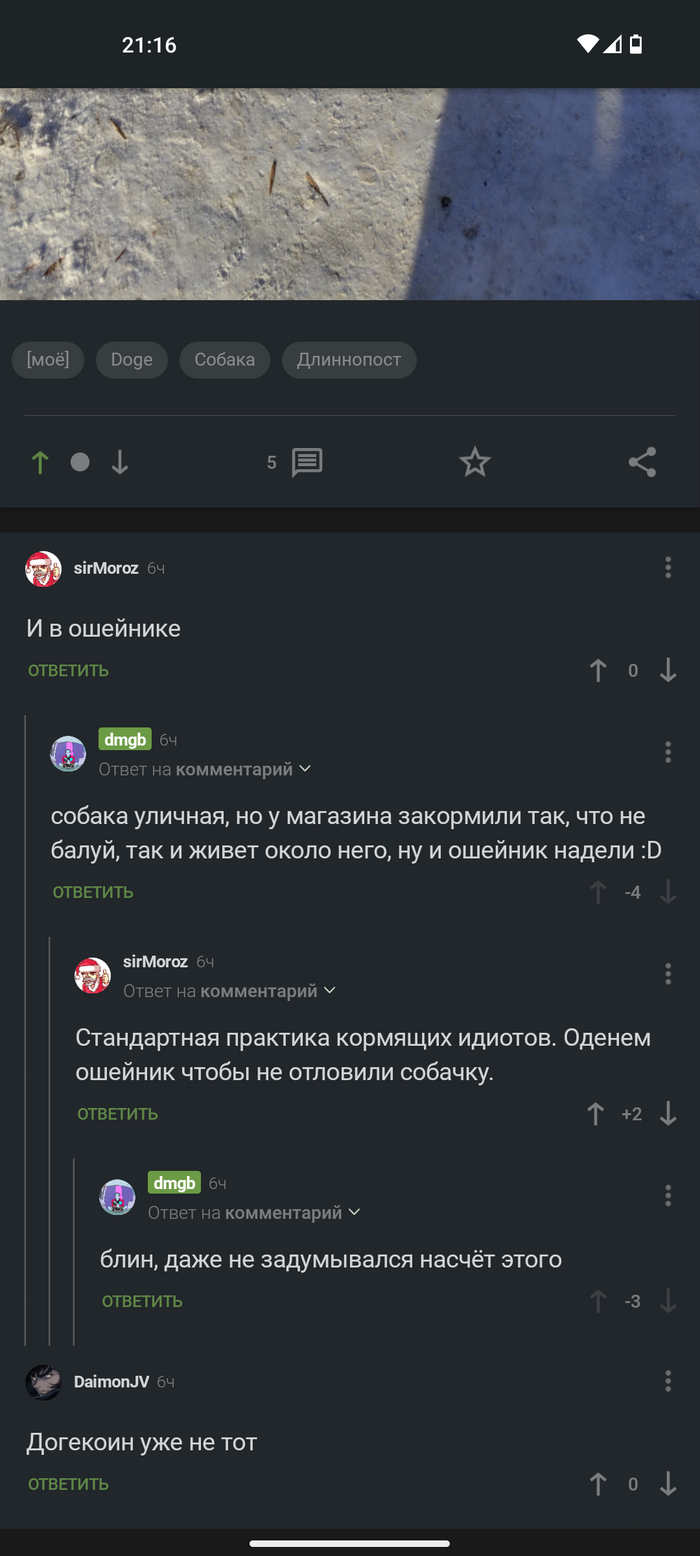Open dmgb's user profile
The height and width of the screenshot is (1556, 700).
click(124, 739)
